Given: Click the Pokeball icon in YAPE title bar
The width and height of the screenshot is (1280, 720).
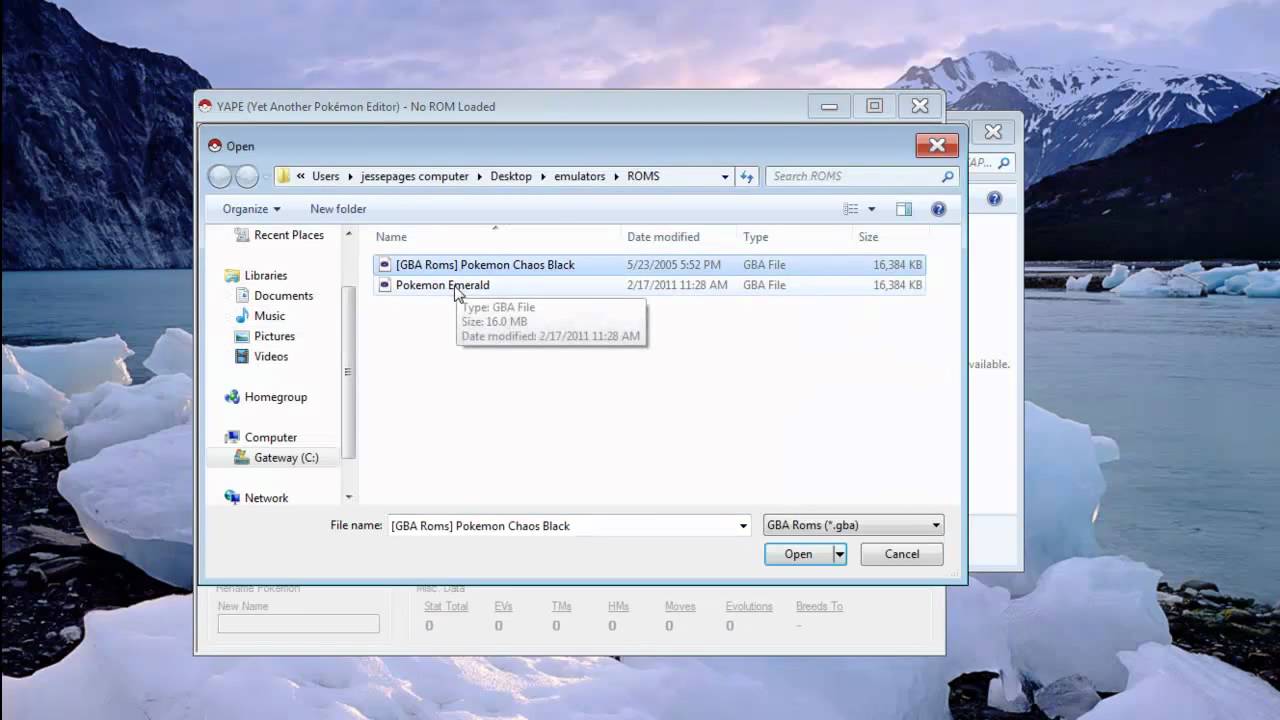Looking at the screenshot, I should point(206,107).
